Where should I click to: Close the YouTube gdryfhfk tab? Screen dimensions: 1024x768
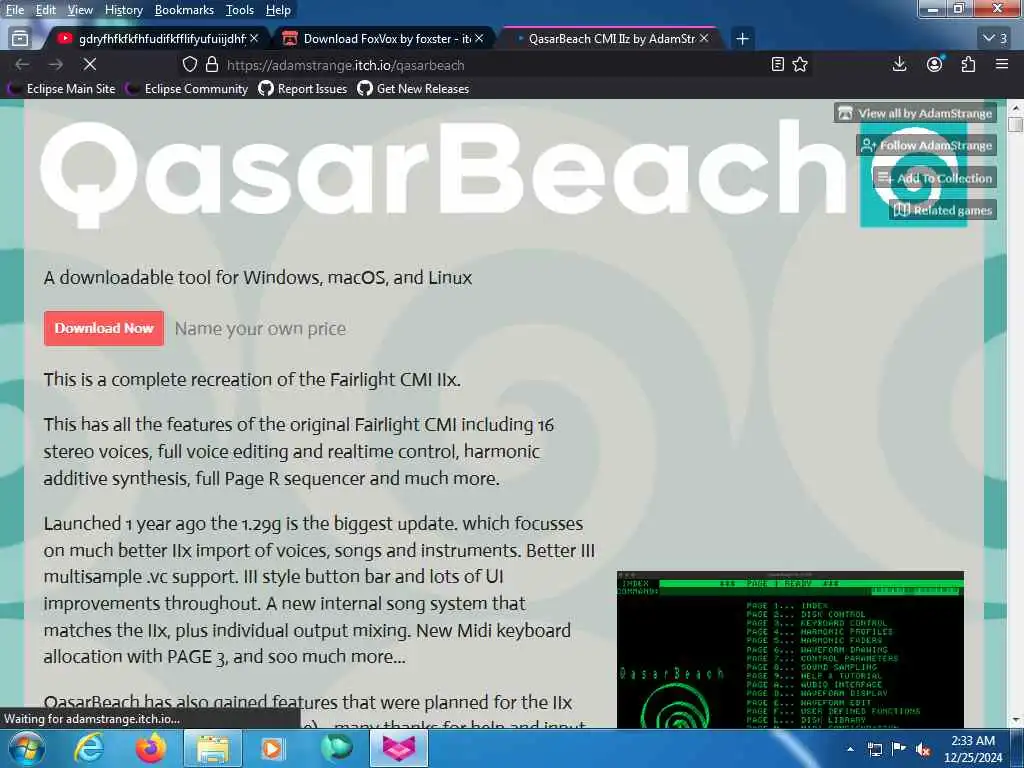(254, 39)
